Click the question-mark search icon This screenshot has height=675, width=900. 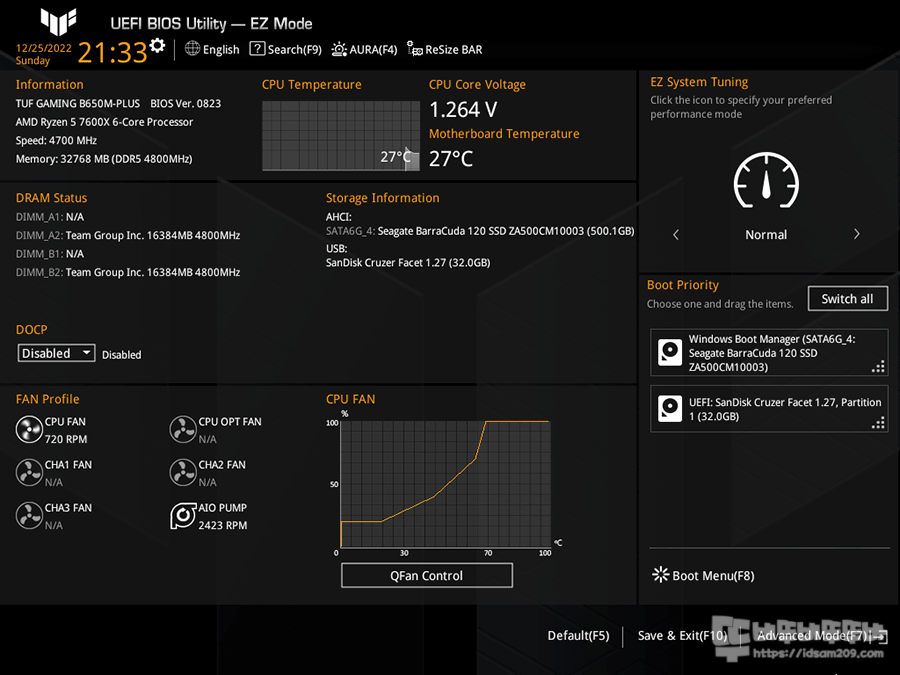tap(257, 49)
